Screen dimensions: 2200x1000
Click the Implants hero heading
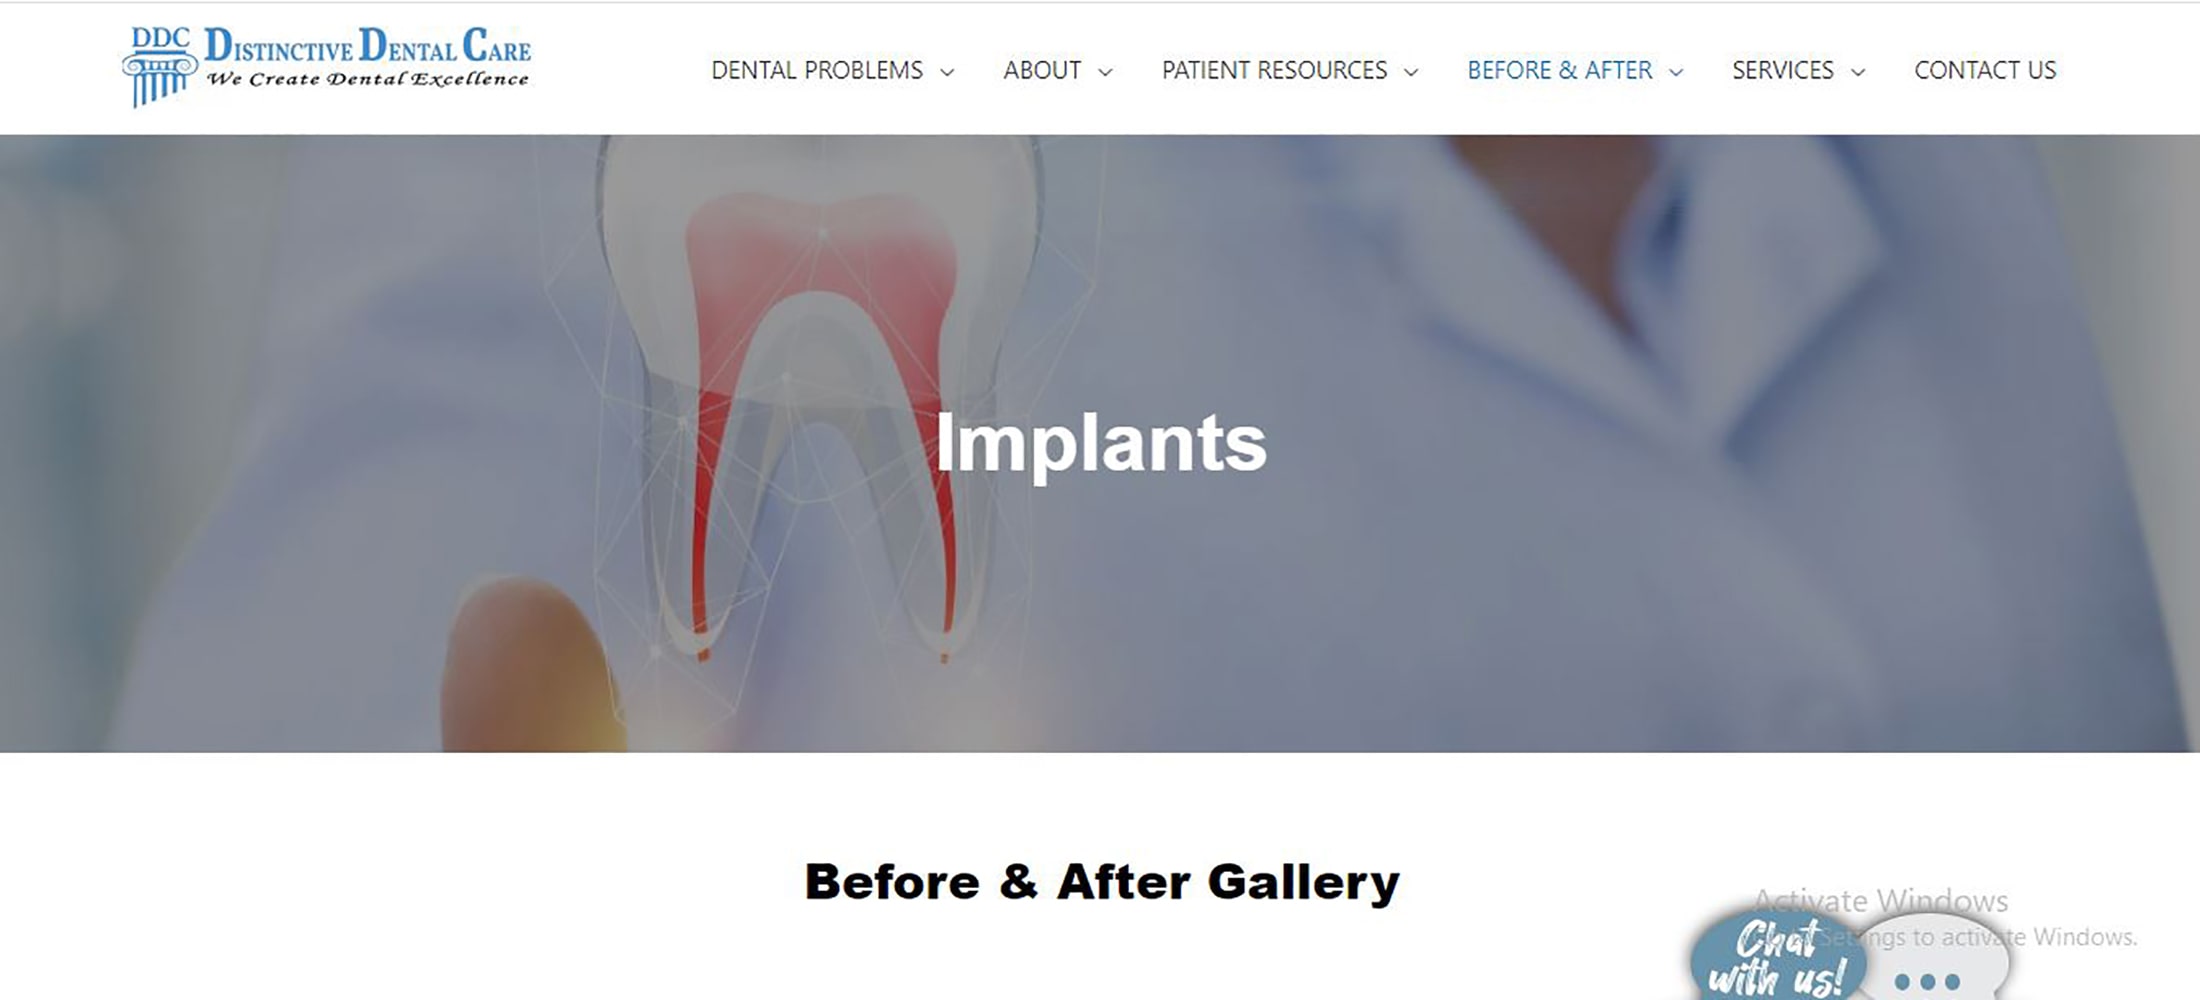1101,444
